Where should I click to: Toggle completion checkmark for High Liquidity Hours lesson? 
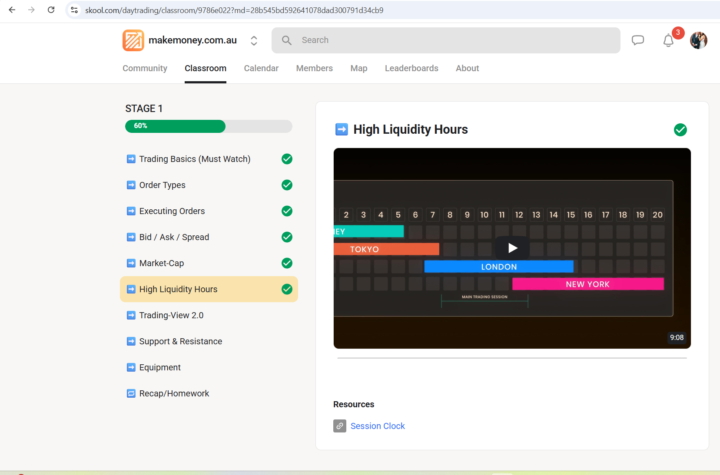tap(680, 129)
